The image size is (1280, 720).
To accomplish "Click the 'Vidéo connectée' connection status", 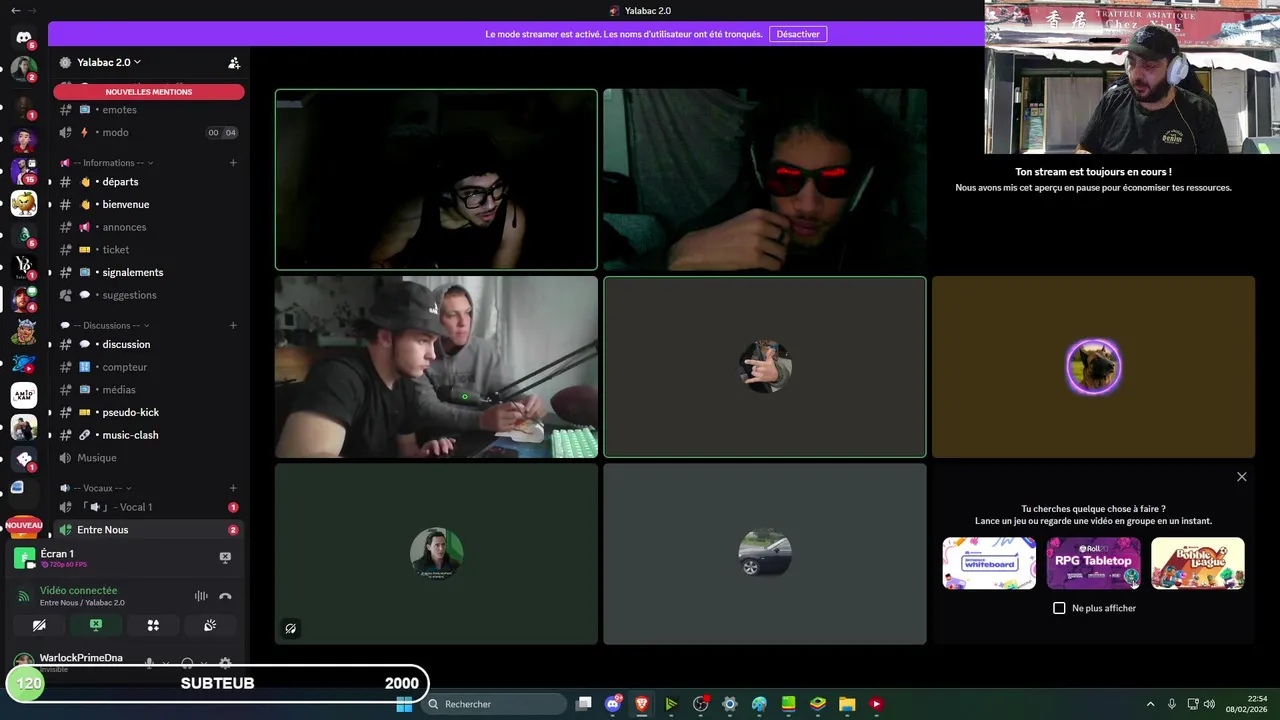I will (78, 591).
